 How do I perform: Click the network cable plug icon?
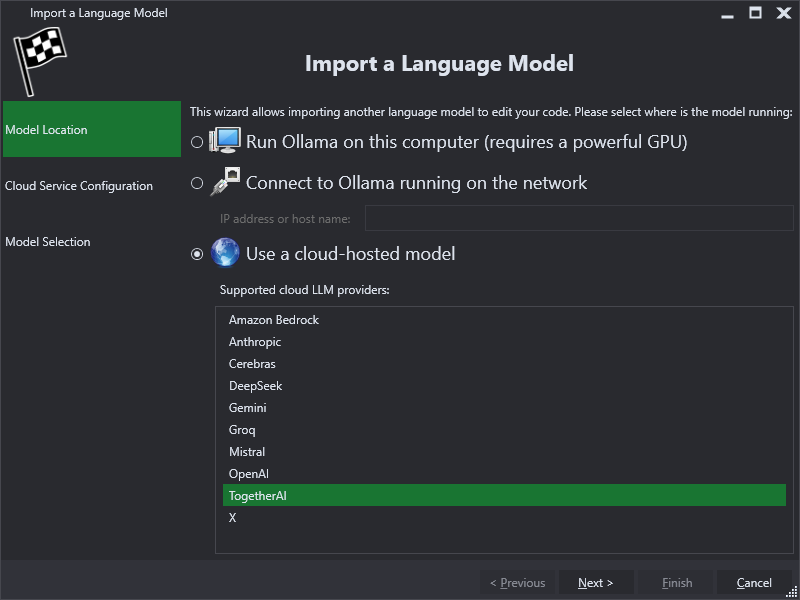click(x=224, y=182)
